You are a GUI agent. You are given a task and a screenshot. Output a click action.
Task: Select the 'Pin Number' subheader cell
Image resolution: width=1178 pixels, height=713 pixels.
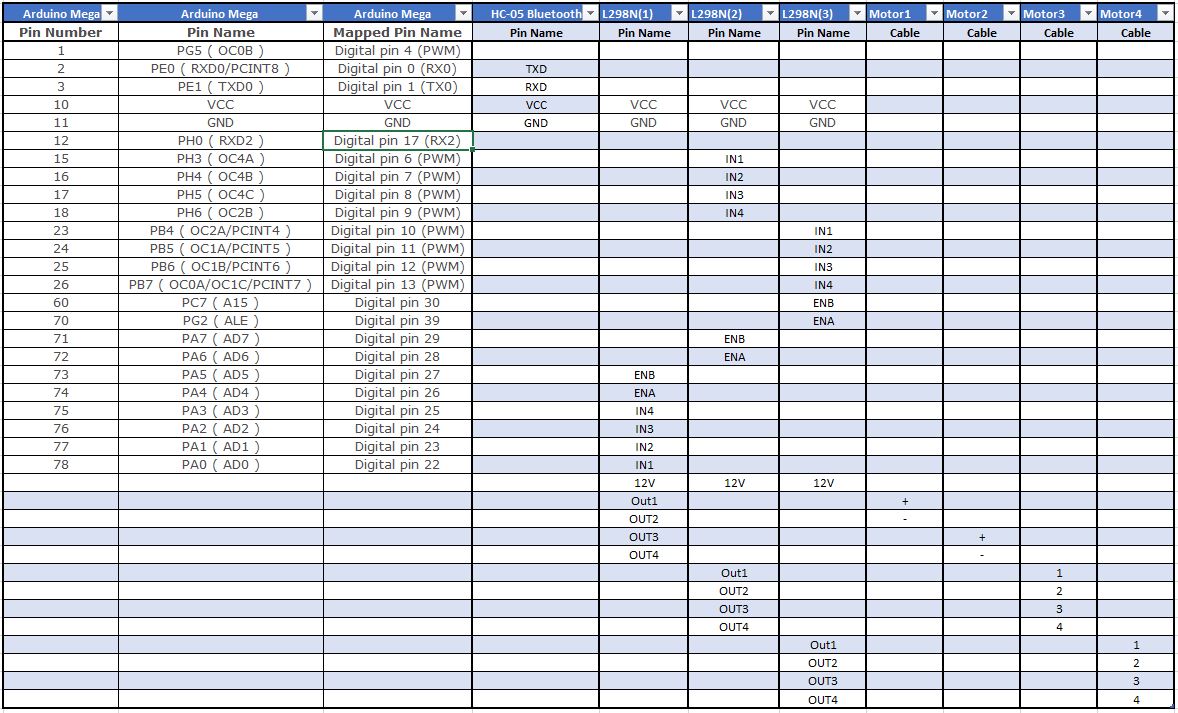click(x=61, y=32)
